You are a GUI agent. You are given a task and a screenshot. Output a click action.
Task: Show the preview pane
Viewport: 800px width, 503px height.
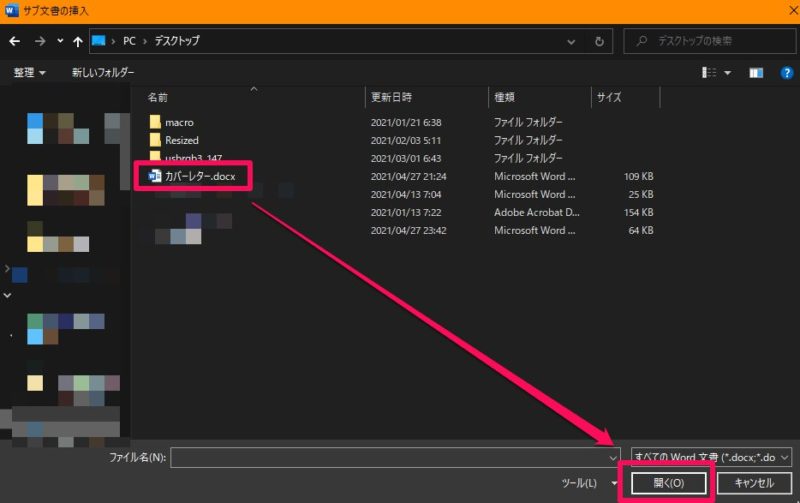[756, 73]
